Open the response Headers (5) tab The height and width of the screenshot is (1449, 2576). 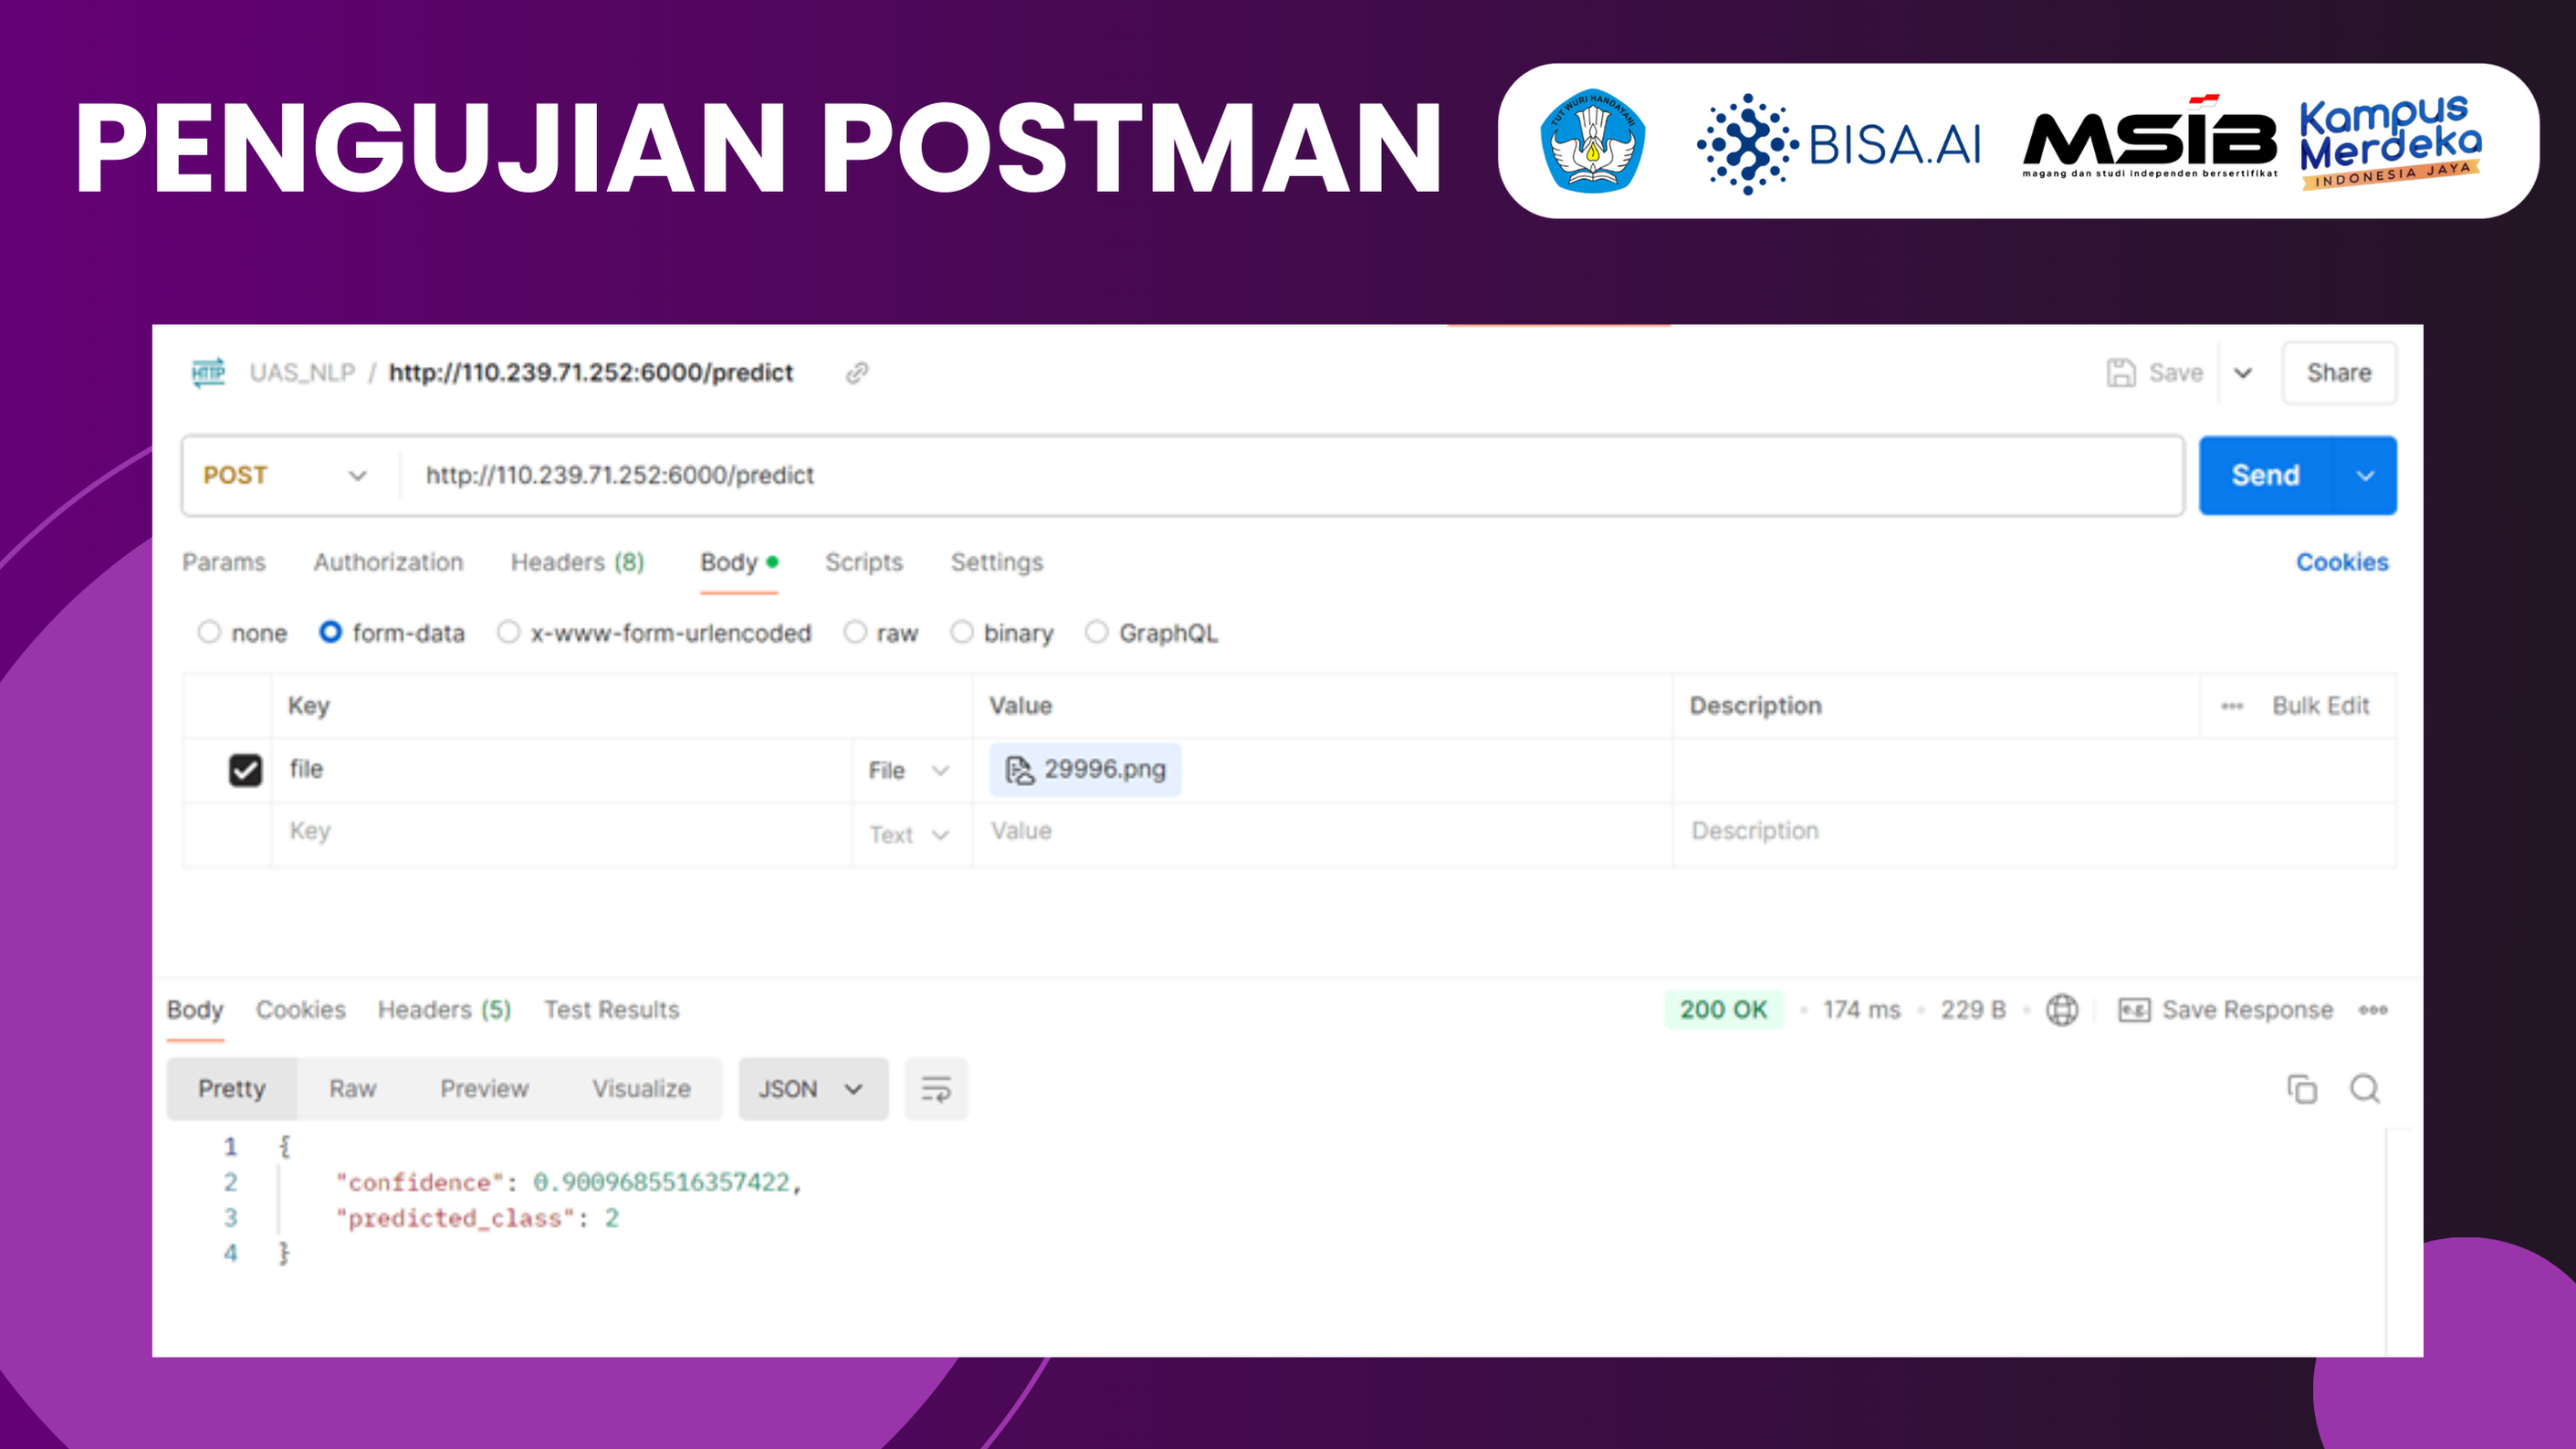(x=444, y=1010)
